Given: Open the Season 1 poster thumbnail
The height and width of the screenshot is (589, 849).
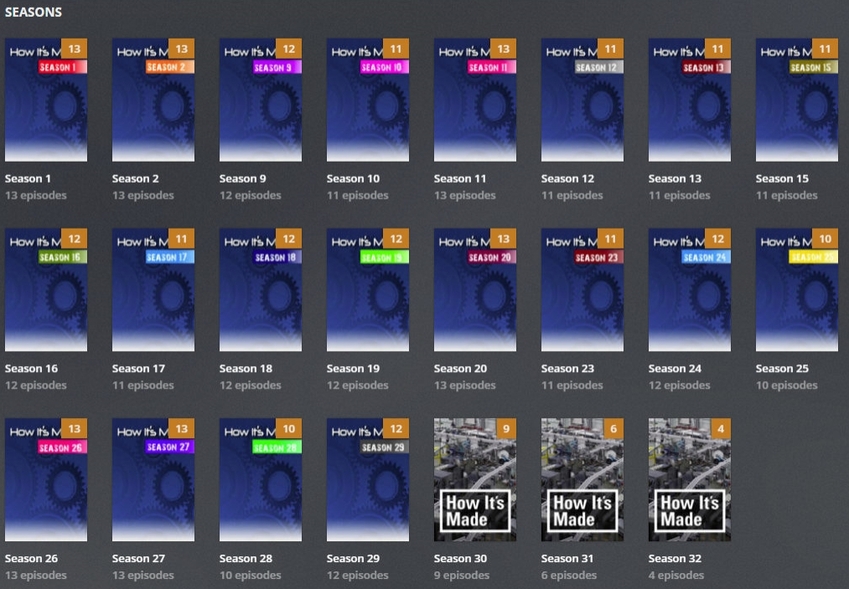Looking at the screenshot, I should pyautogui.click(x=46, y=100).
